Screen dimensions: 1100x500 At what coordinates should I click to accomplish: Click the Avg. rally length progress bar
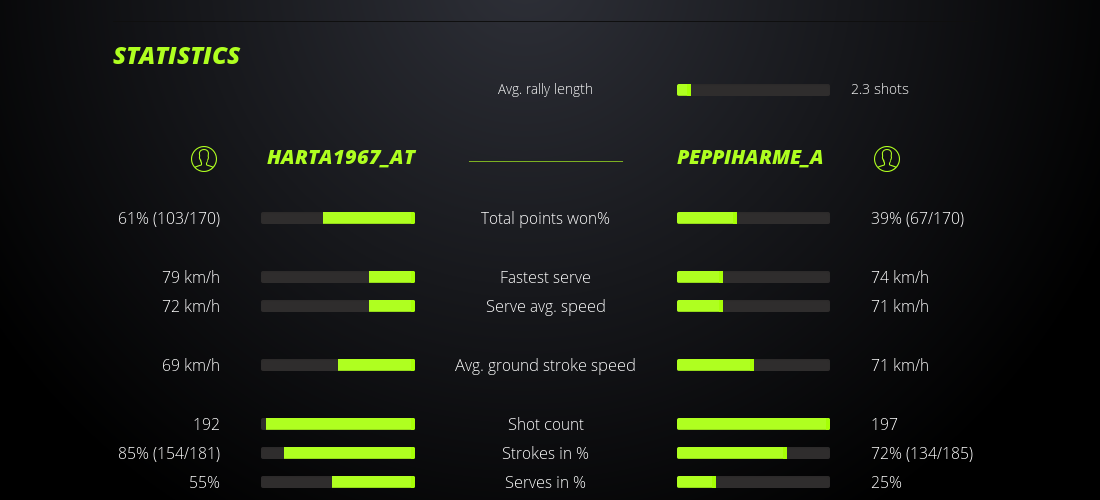(x=753, y=90)
